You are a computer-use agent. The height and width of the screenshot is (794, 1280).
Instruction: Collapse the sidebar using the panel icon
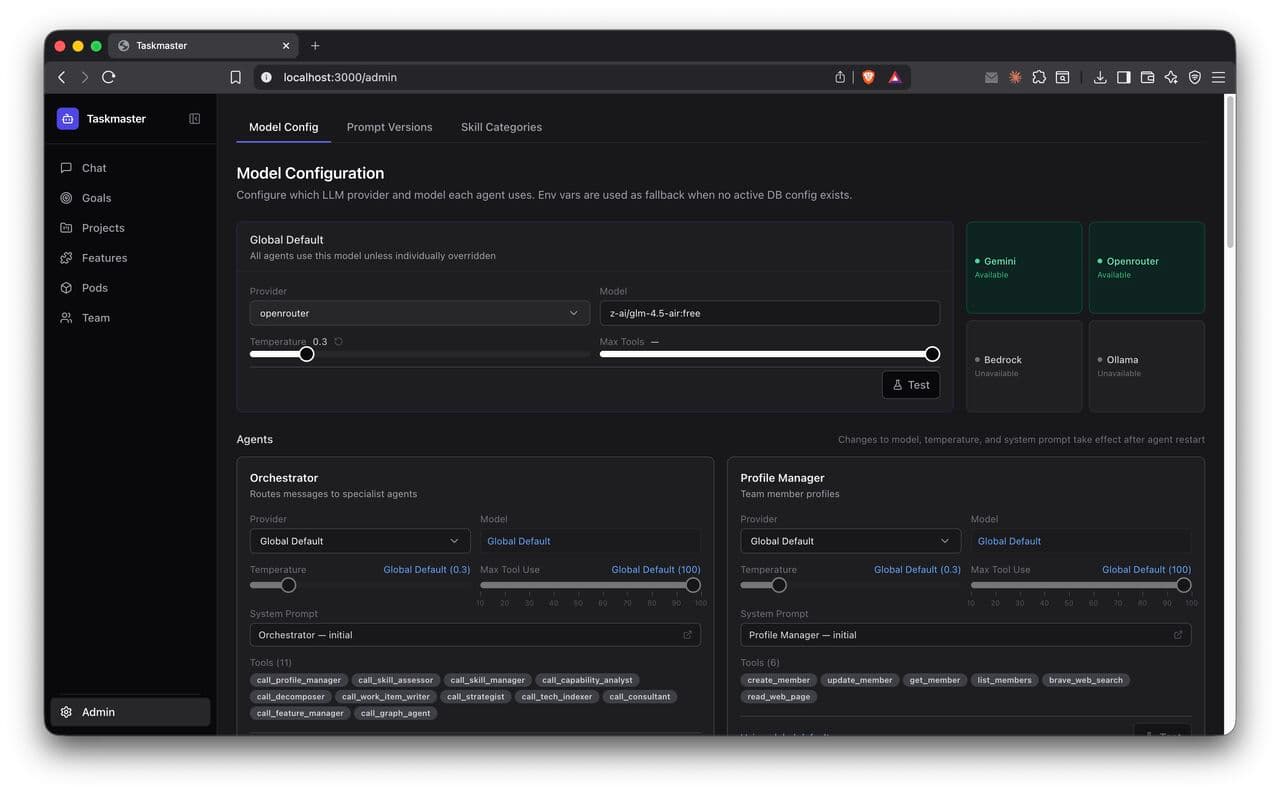[194, 117]
